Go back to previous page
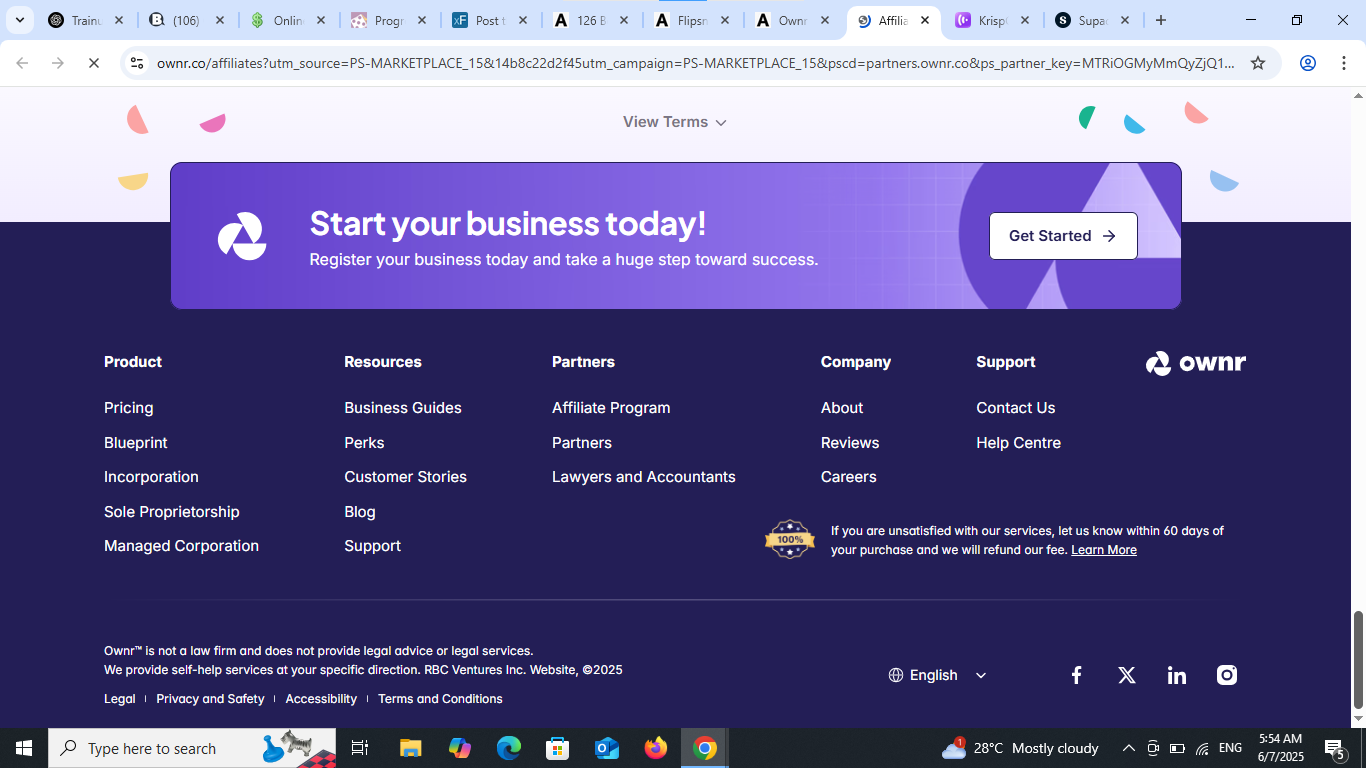Screen dimensions: 1366x768 tap(22, 63)
